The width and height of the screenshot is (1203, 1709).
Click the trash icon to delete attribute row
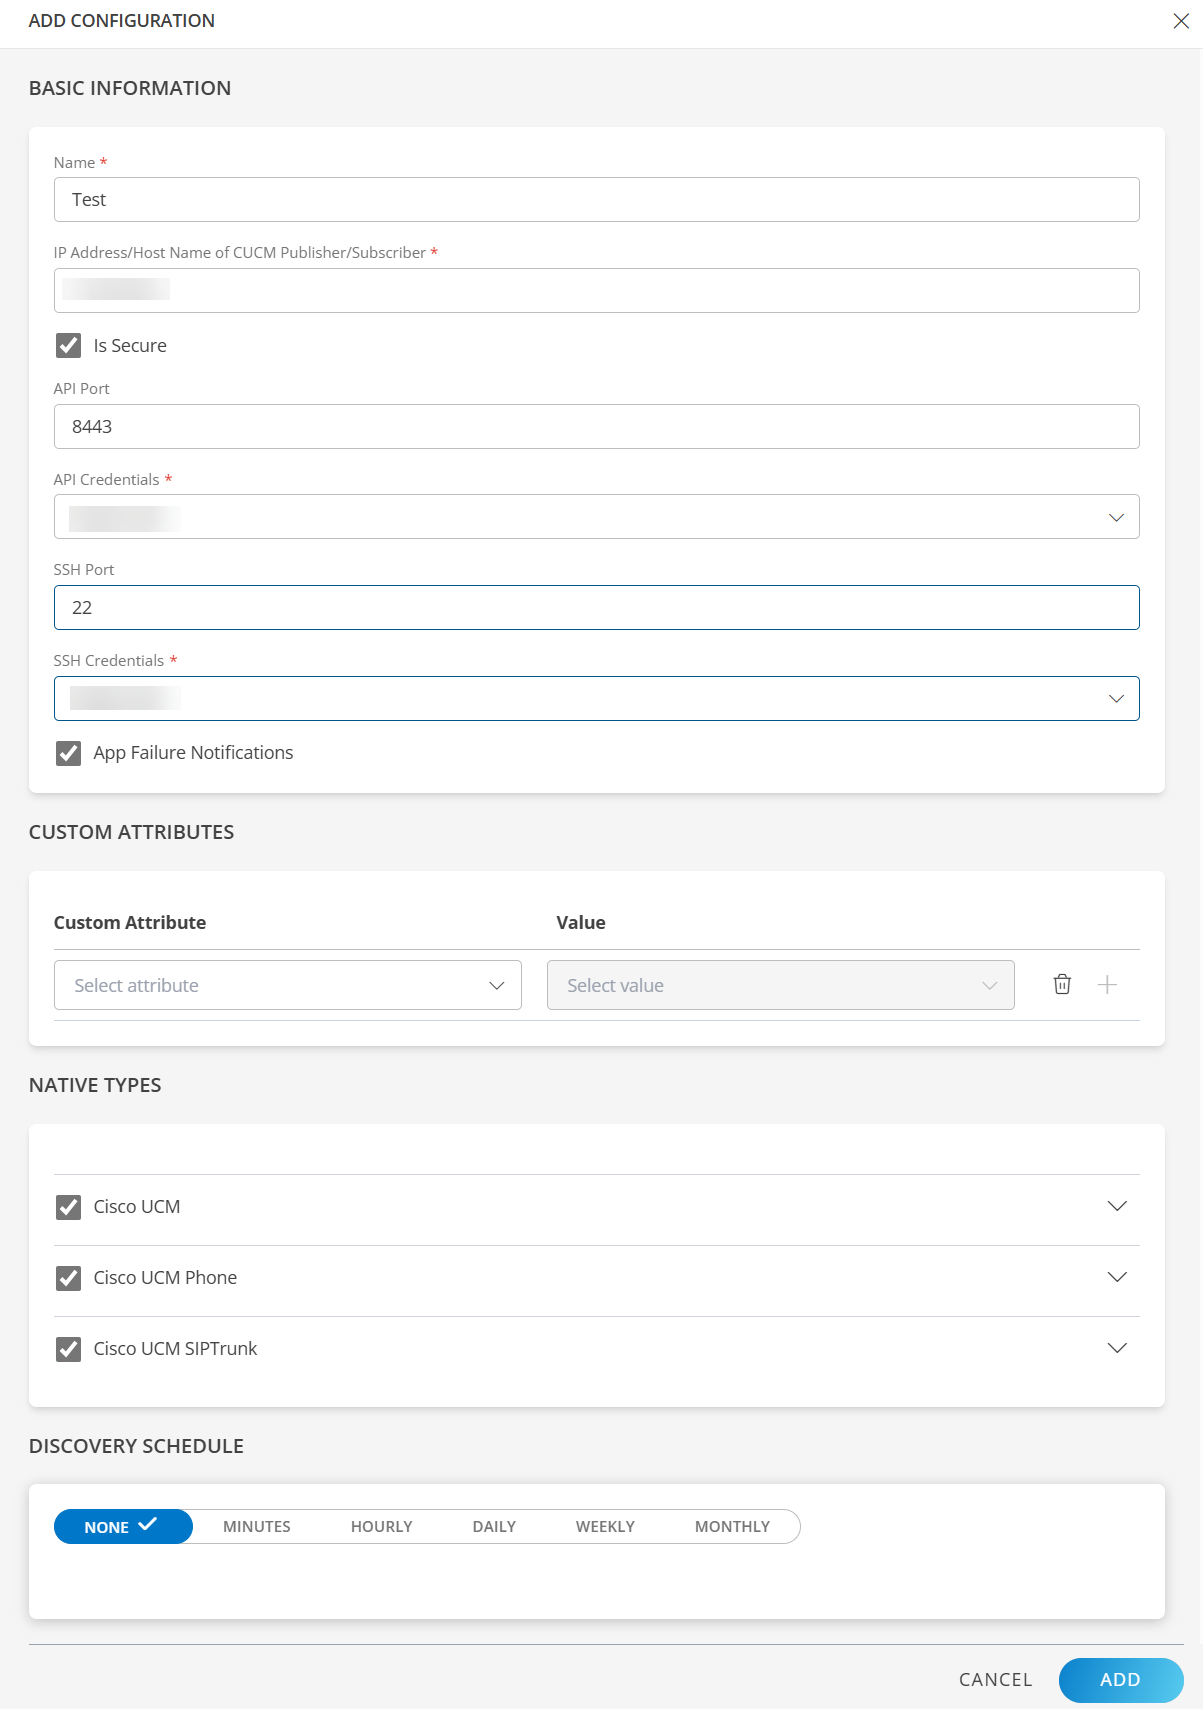(1062, 985)
